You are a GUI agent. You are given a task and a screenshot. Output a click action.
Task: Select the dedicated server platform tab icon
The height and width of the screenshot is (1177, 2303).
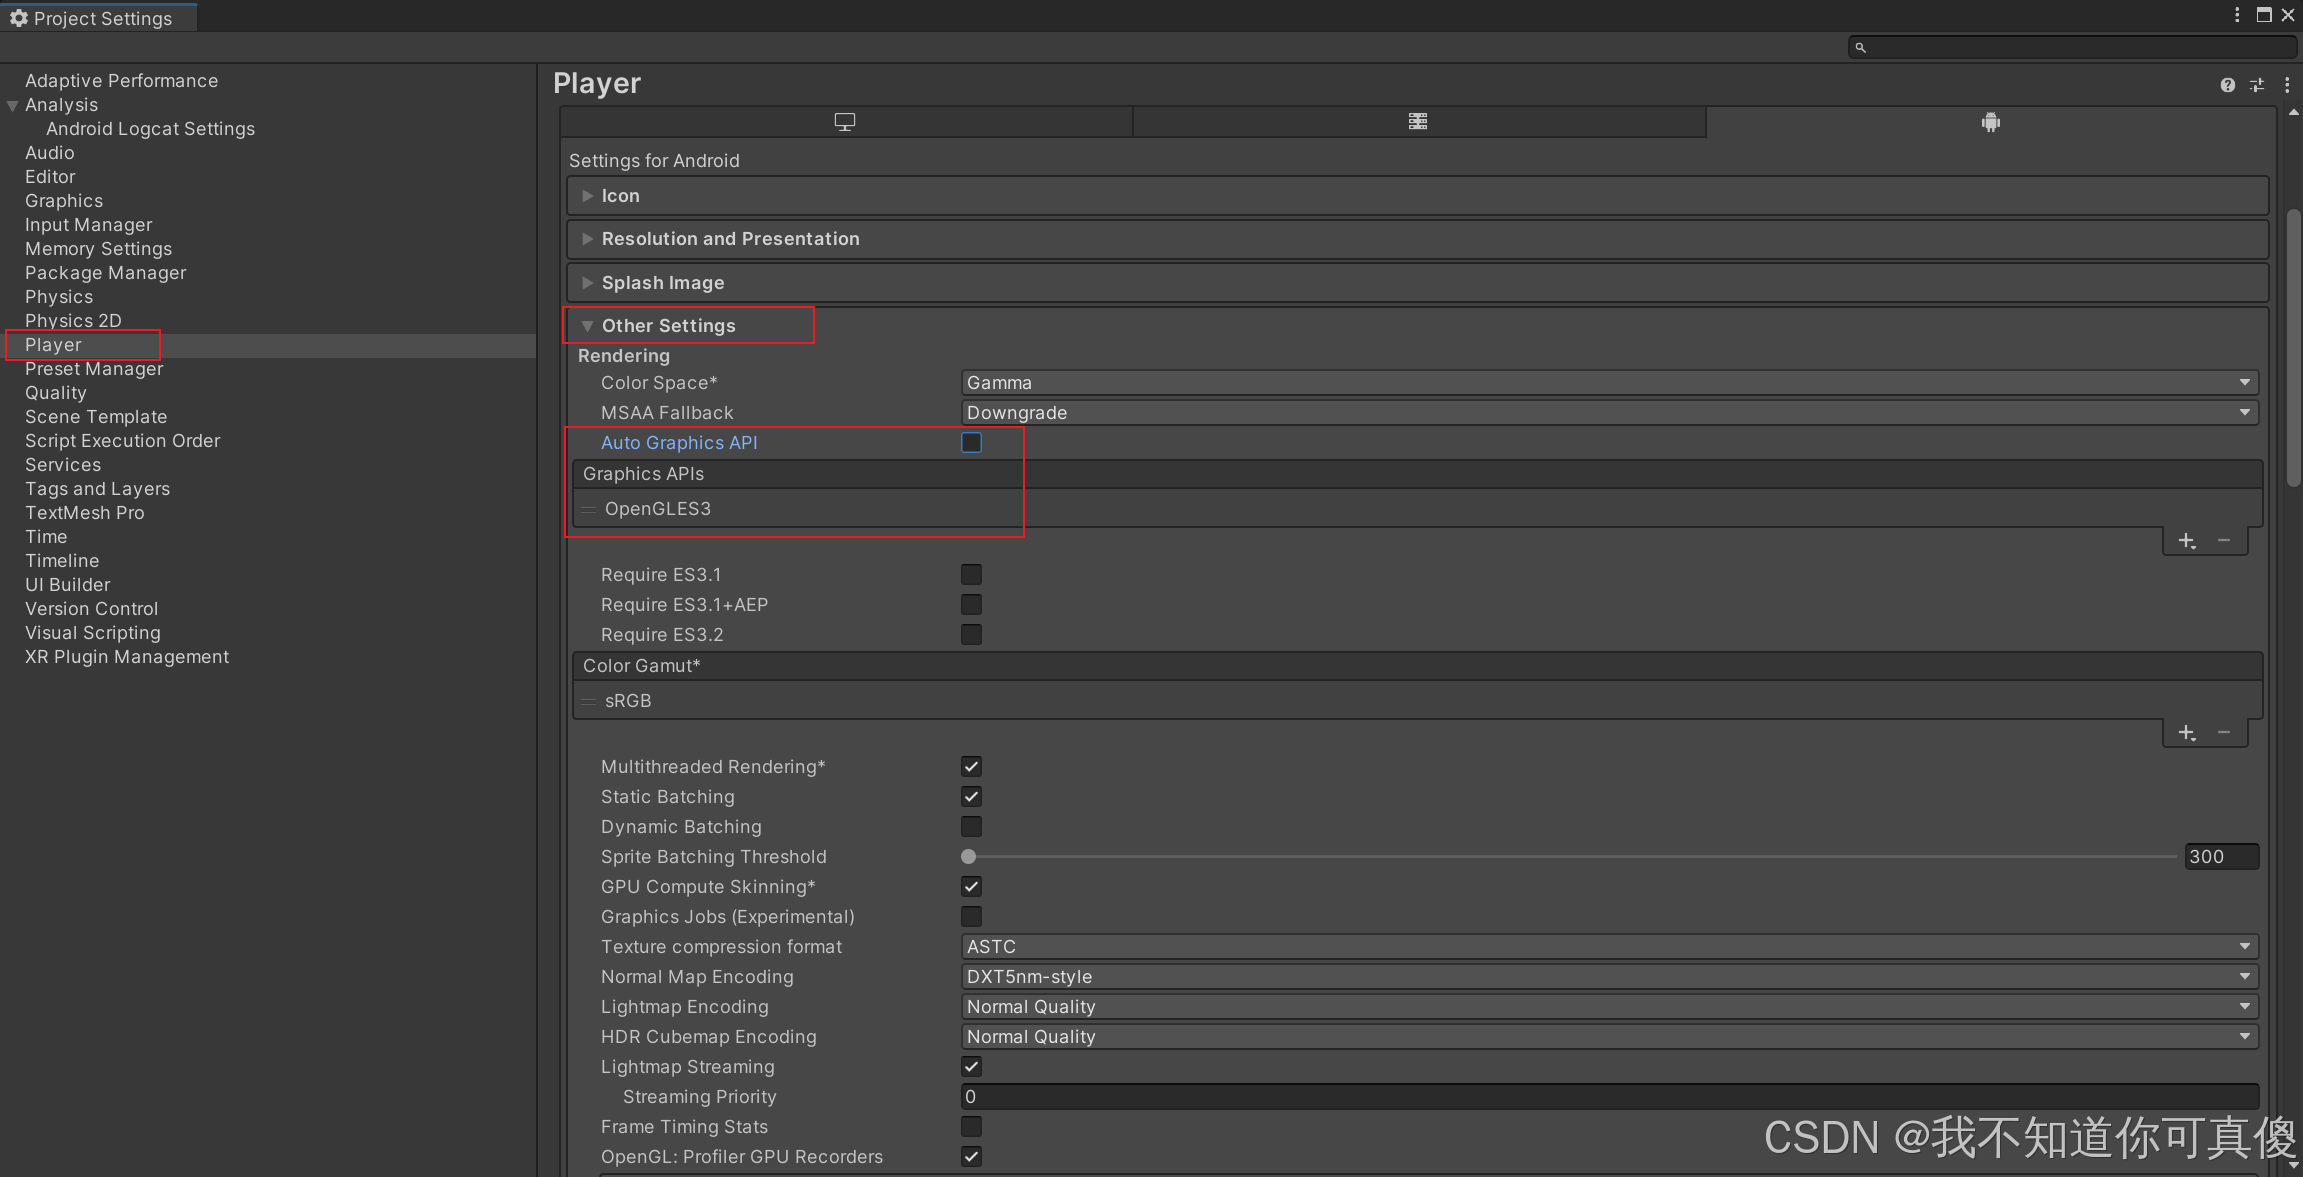[1417, 122]
